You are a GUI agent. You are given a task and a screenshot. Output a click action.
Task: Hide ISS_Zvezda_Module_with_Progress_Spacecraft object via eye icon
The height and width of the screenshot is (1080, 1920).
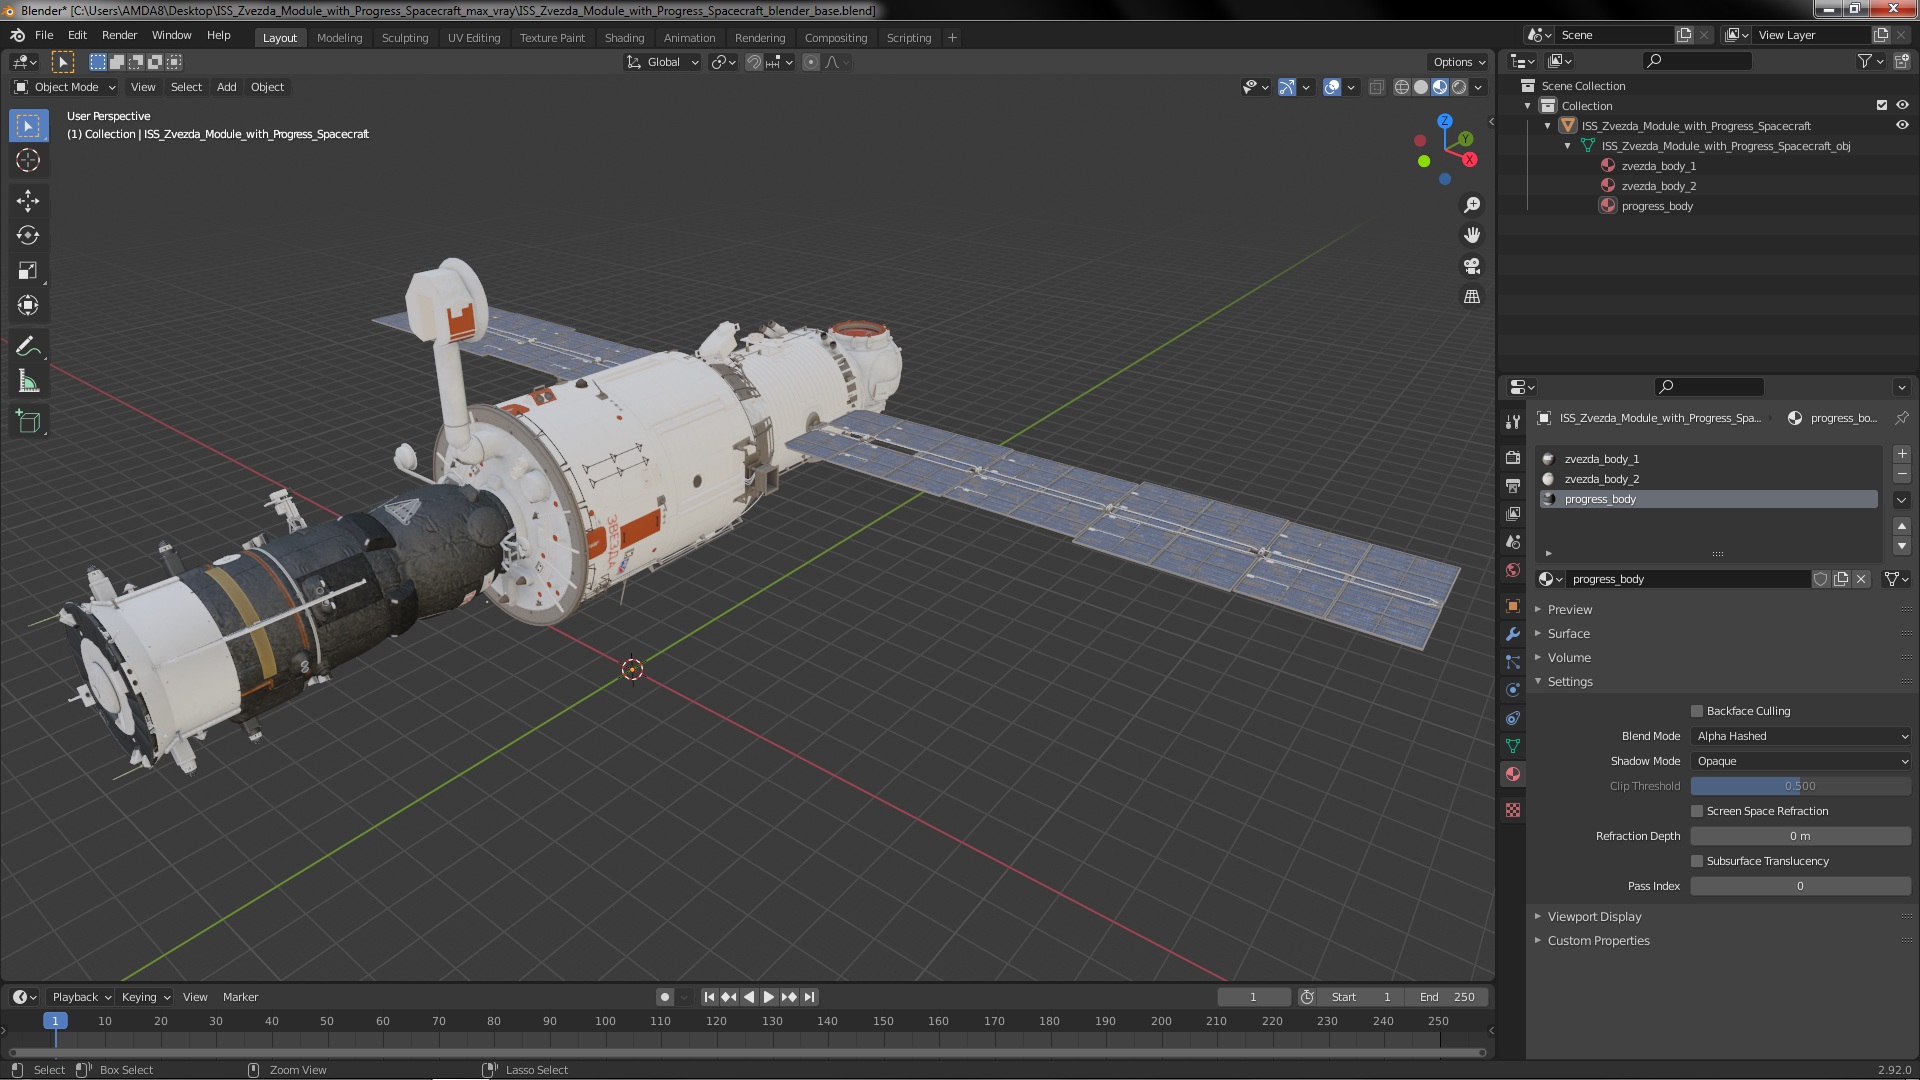click(x=1902, y=125)
